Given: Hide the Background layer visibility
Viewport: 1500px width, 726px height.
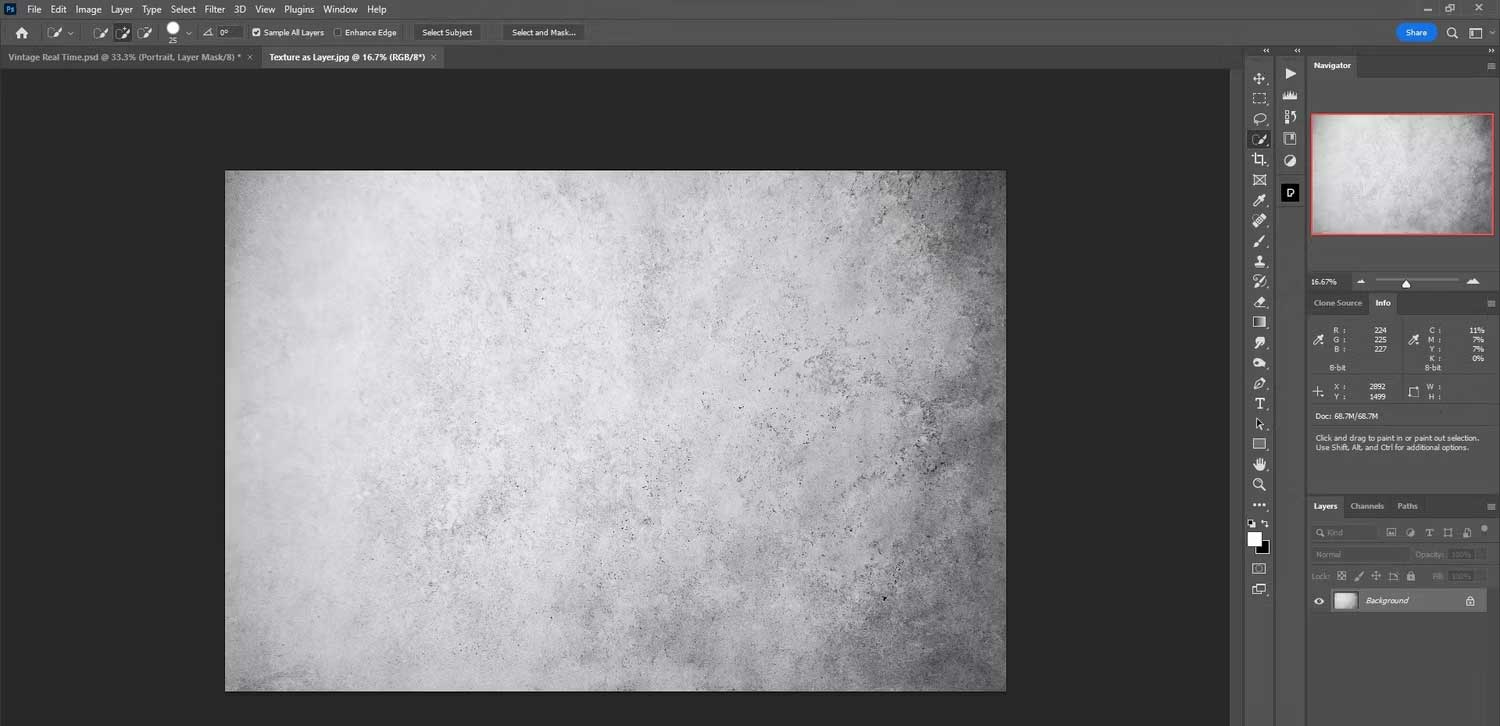Looking at the screenshot, I should pos(1319,600).
